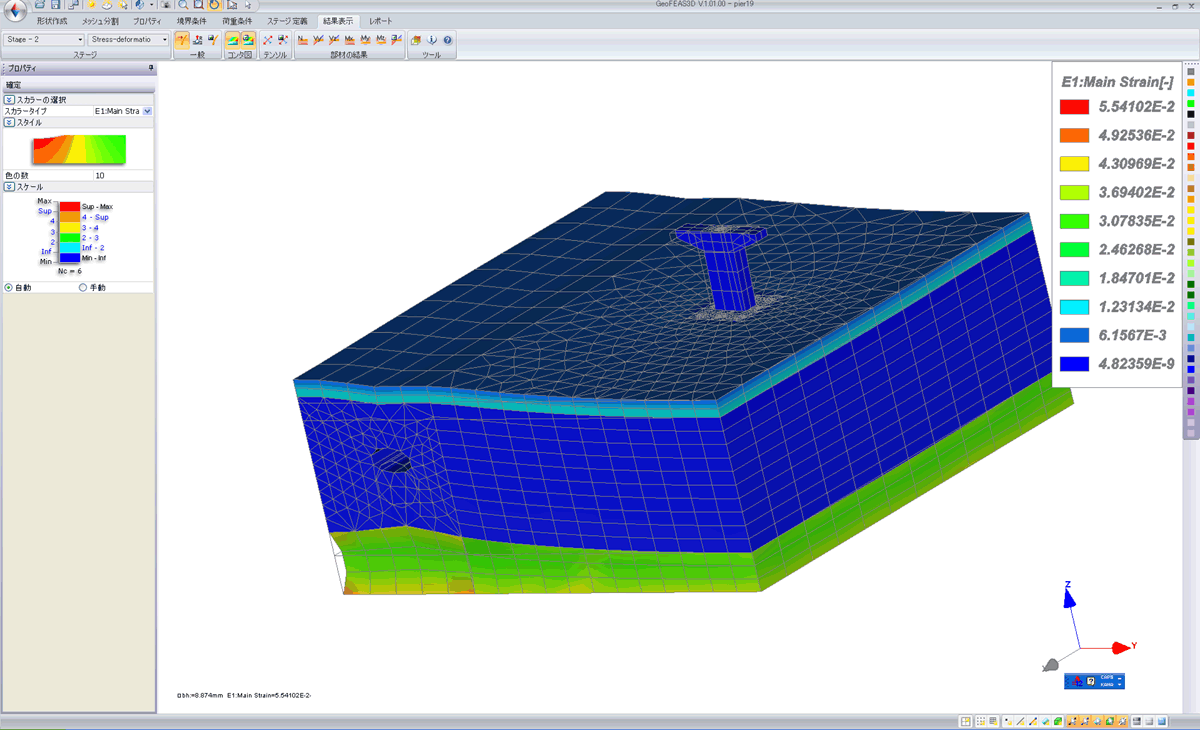Click the first tensor icon in テンソル group
This screenshot has width=1200, height=730.
pyautogui.click(x=267, y=40)
